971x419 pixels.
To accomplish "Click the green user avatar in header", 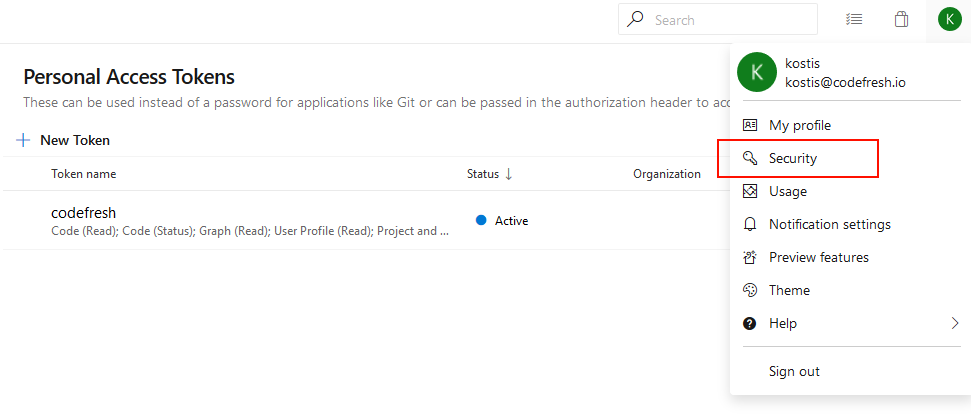I will pos(949,19).
